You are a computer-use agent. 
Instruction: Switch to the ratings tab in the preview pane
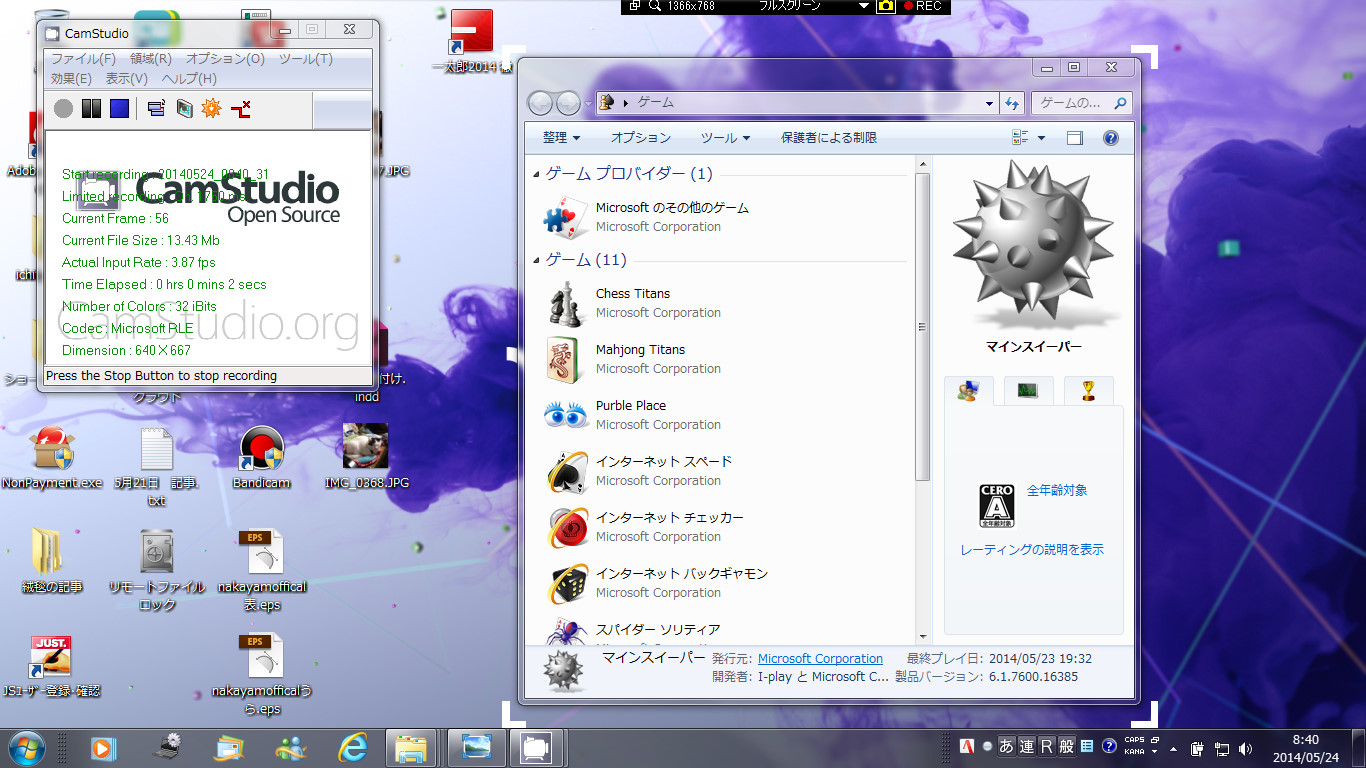[968, 391]
